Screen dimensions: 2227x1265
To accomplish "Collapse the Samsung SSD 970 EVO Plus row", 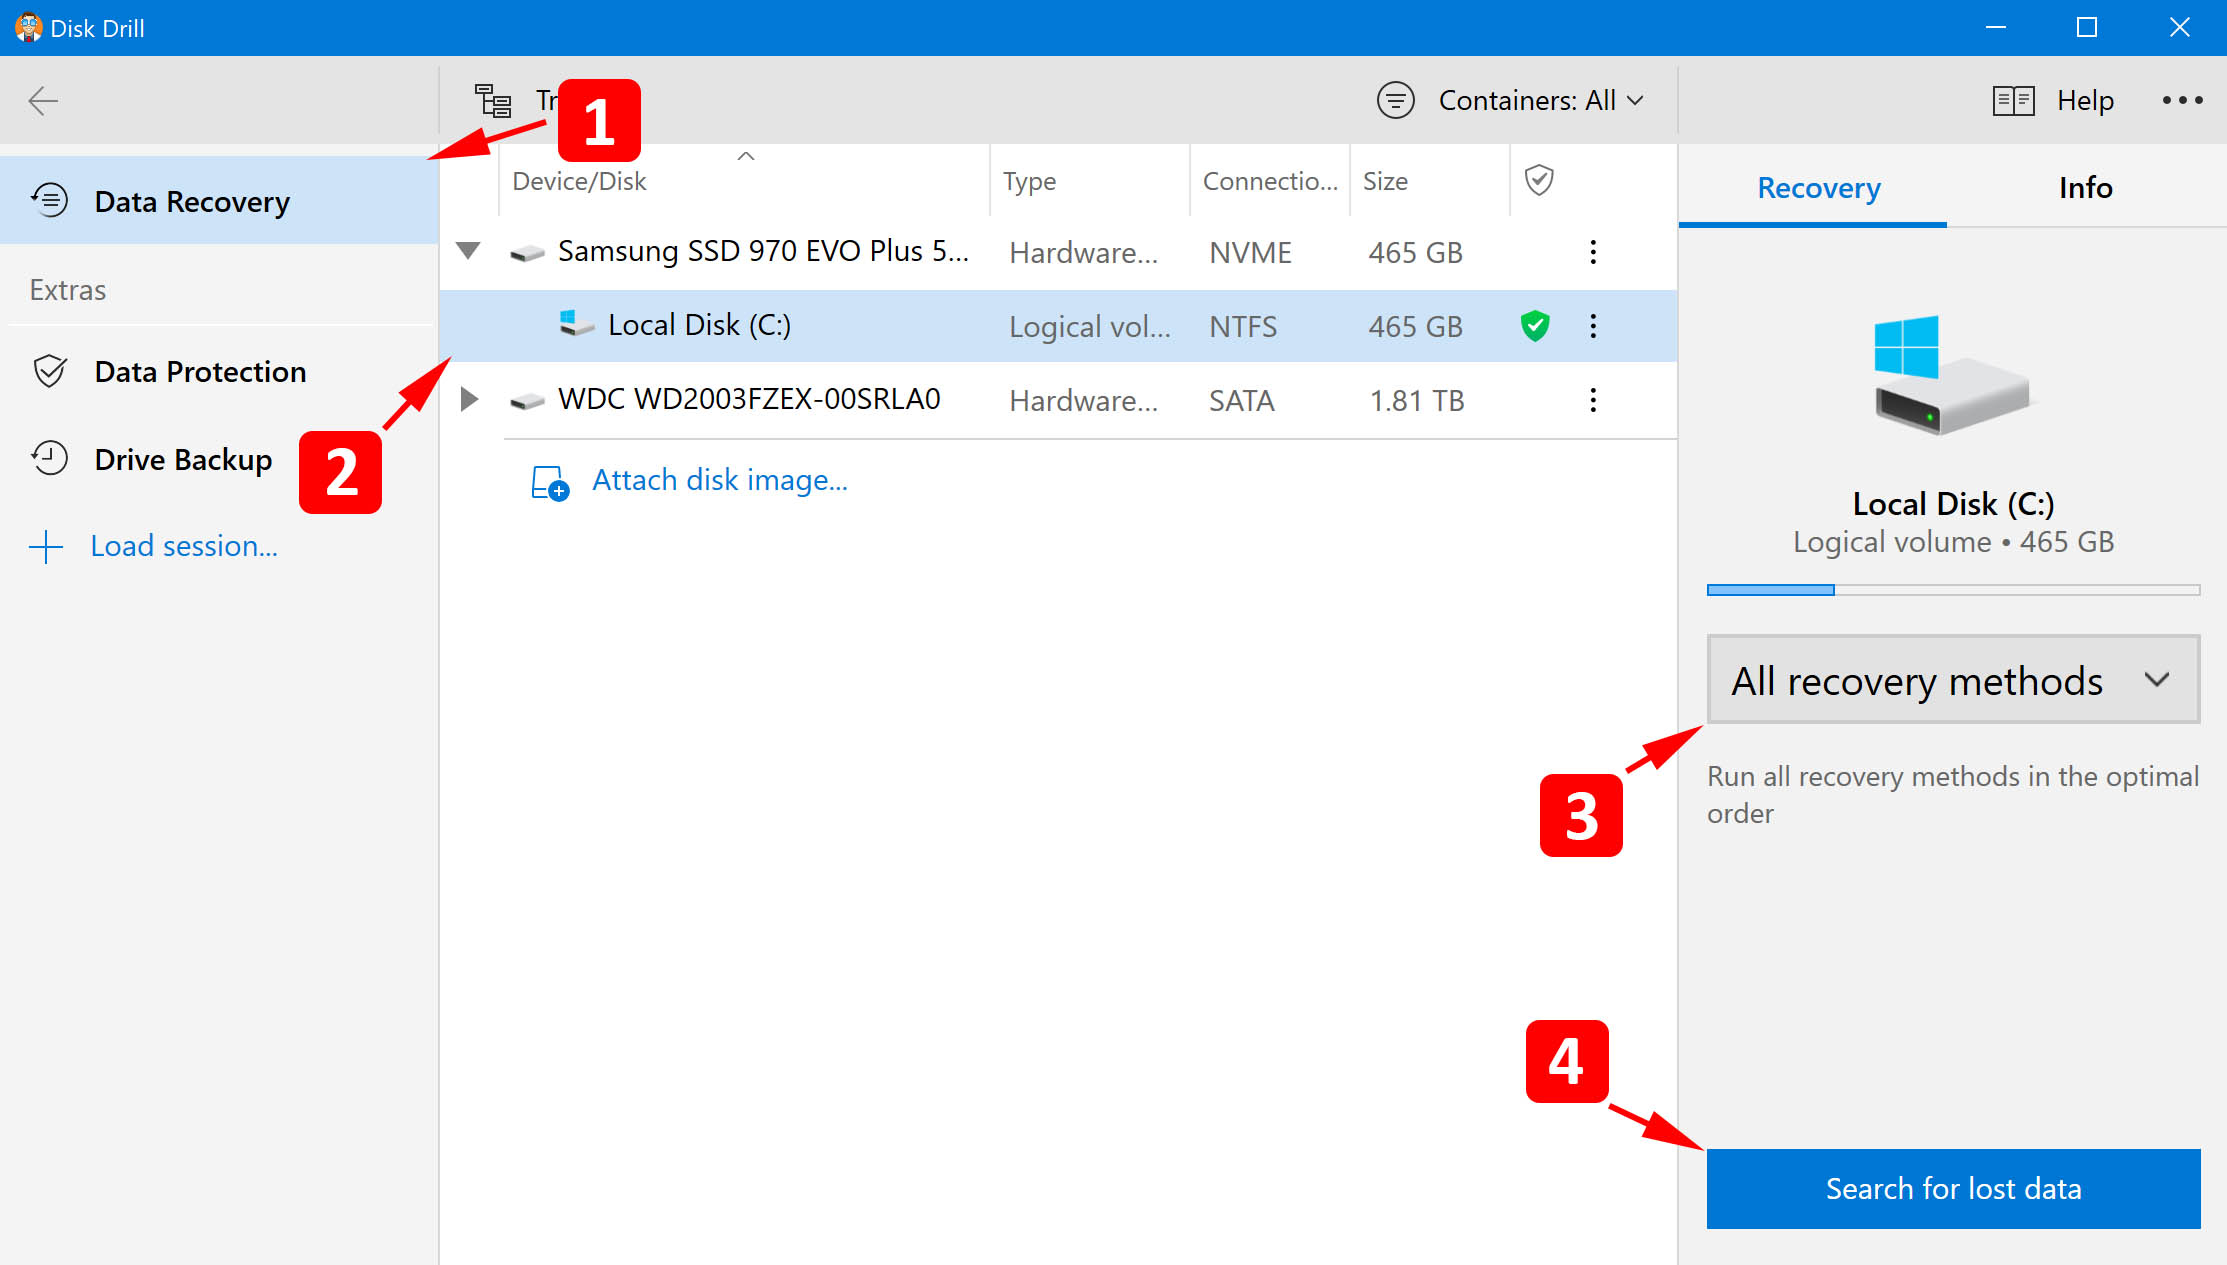I will click(x=468, y=250).
